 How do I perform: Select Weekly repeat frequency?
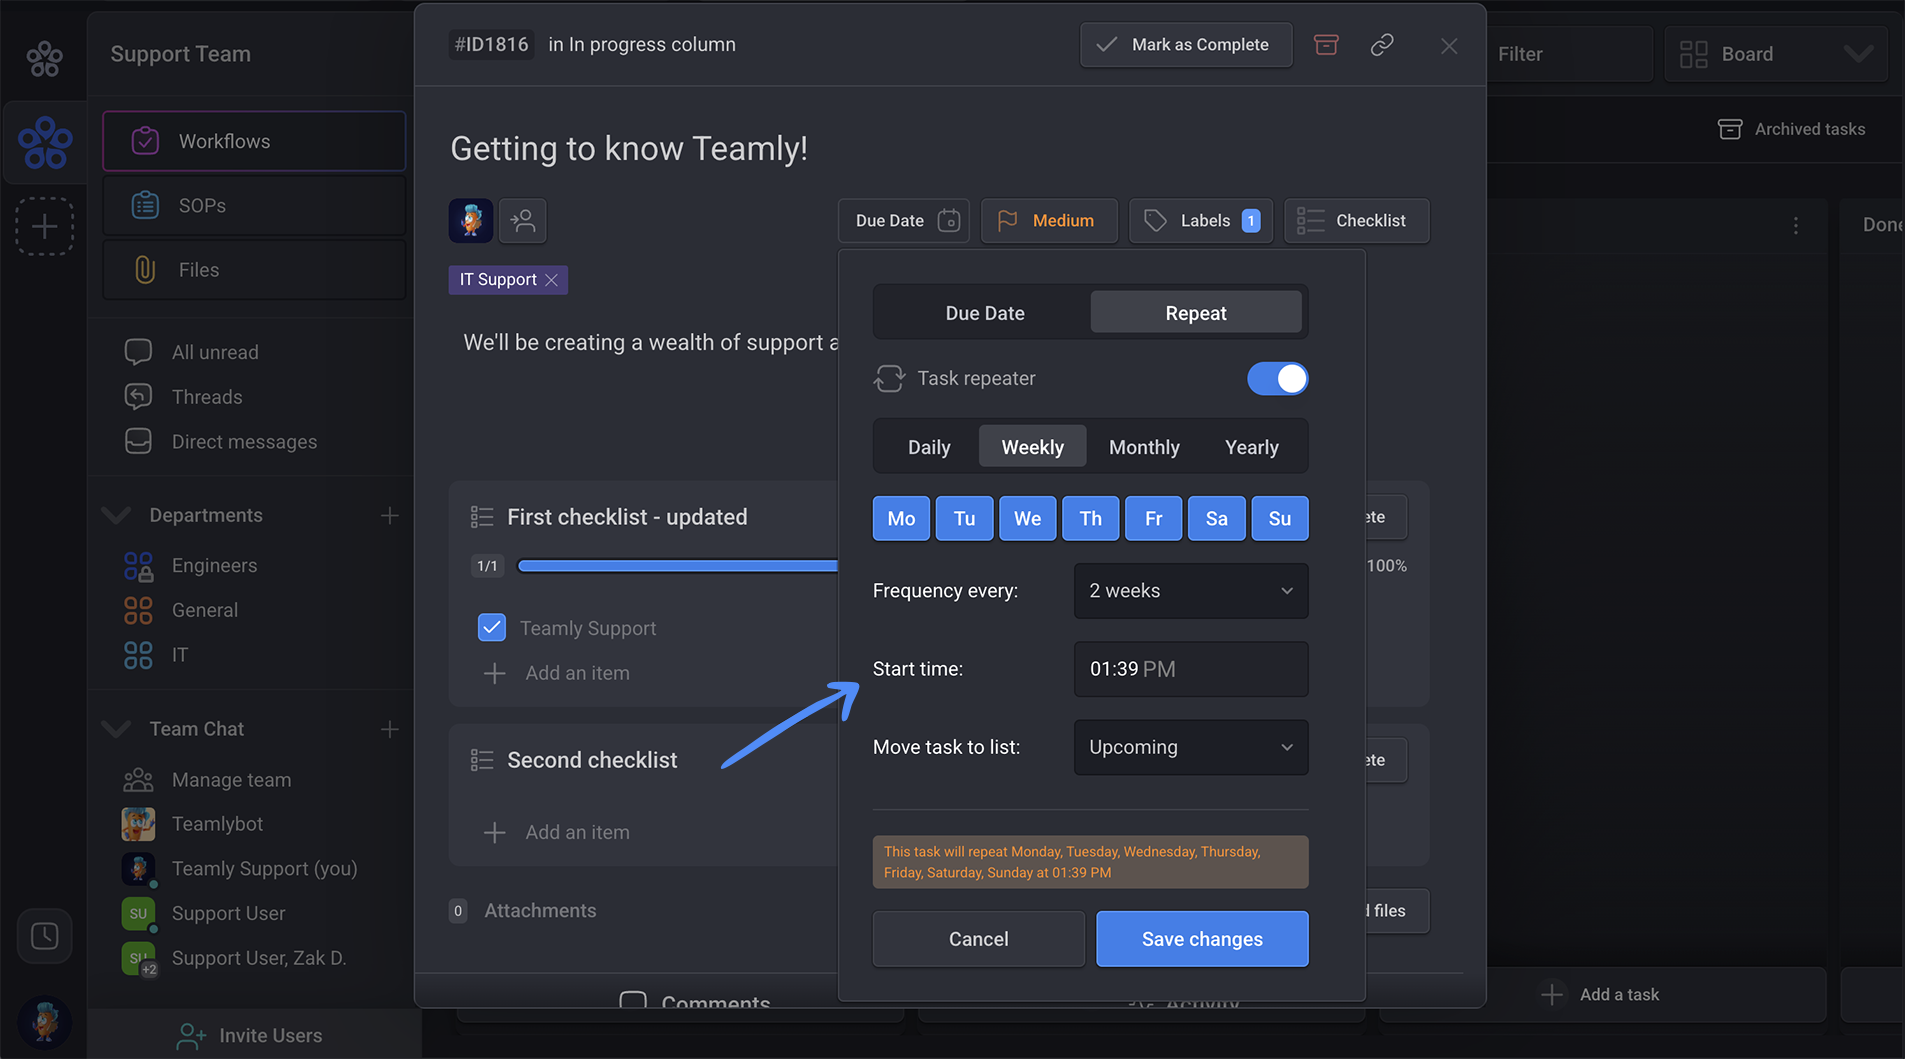pyautogui.click(x=1033, y=447)
